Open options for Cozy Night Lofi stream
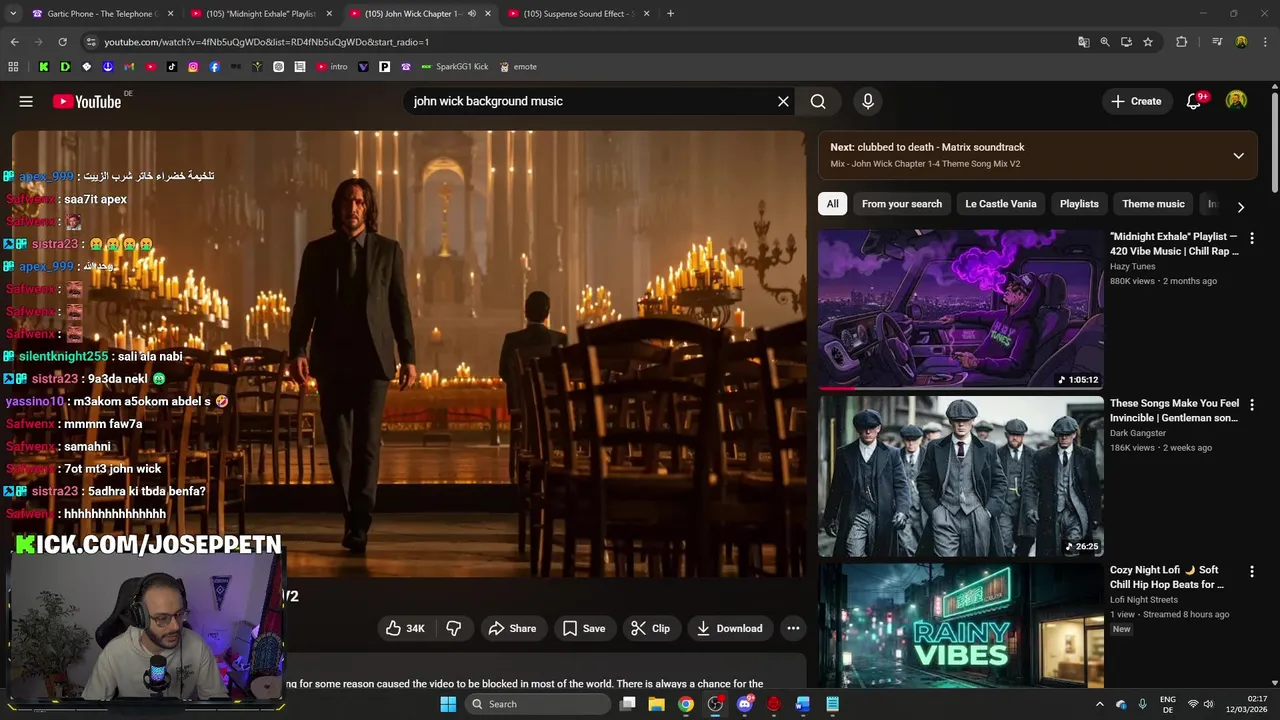Viewport: 1280px width, 720px height. click(x=1251, y=571)
